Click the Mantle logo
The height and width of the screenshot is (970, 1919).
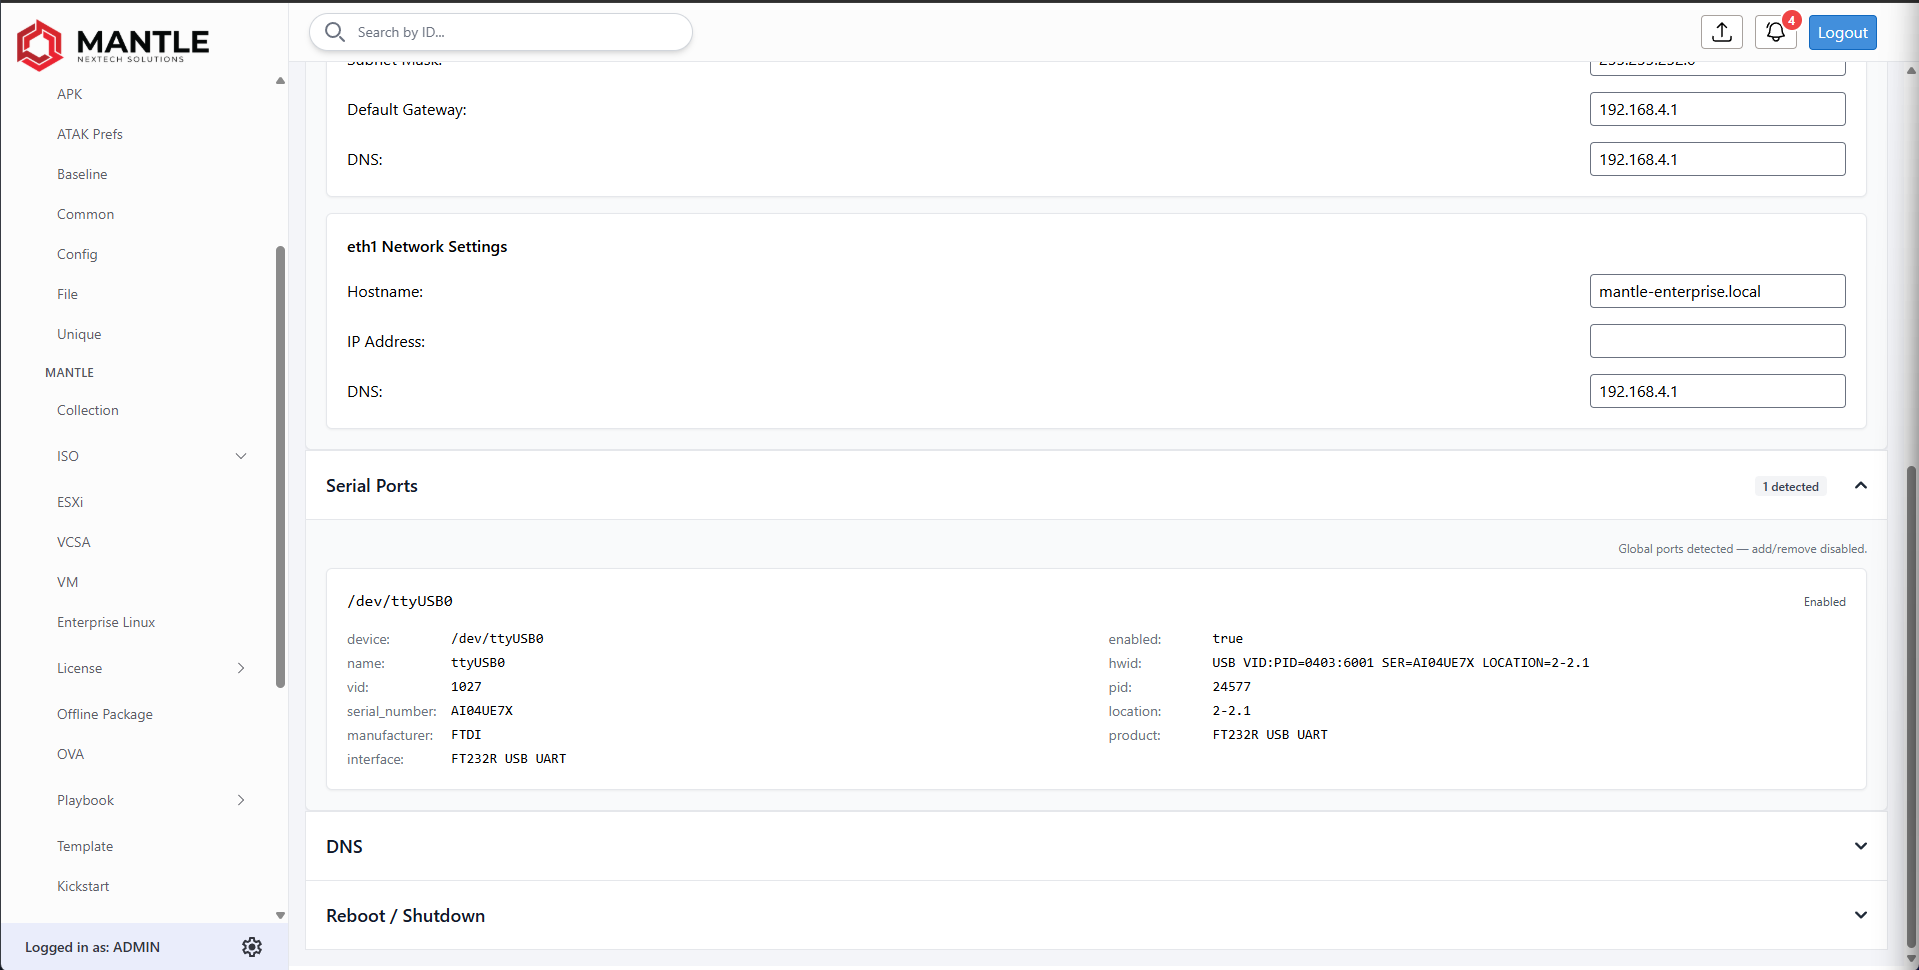pos(113,45)
